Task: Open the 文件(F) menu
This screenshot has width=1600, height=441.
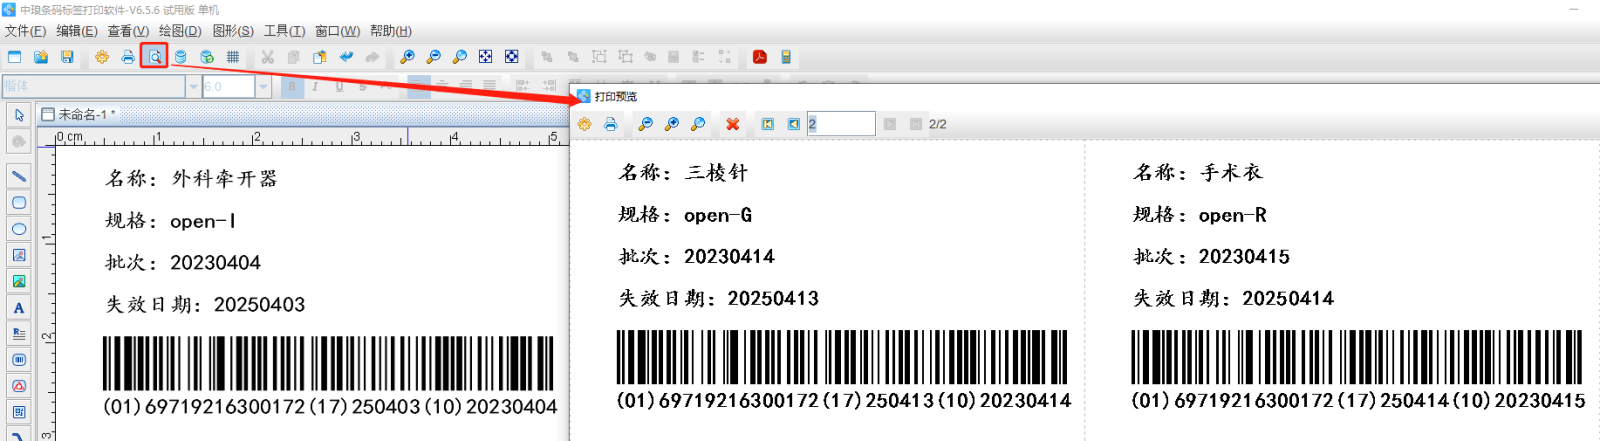Action: point(25,31)
